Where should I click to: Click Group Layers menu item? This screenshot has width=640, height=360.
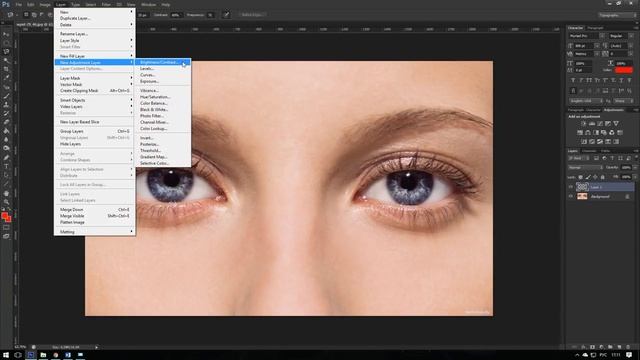tap(94, 131)
